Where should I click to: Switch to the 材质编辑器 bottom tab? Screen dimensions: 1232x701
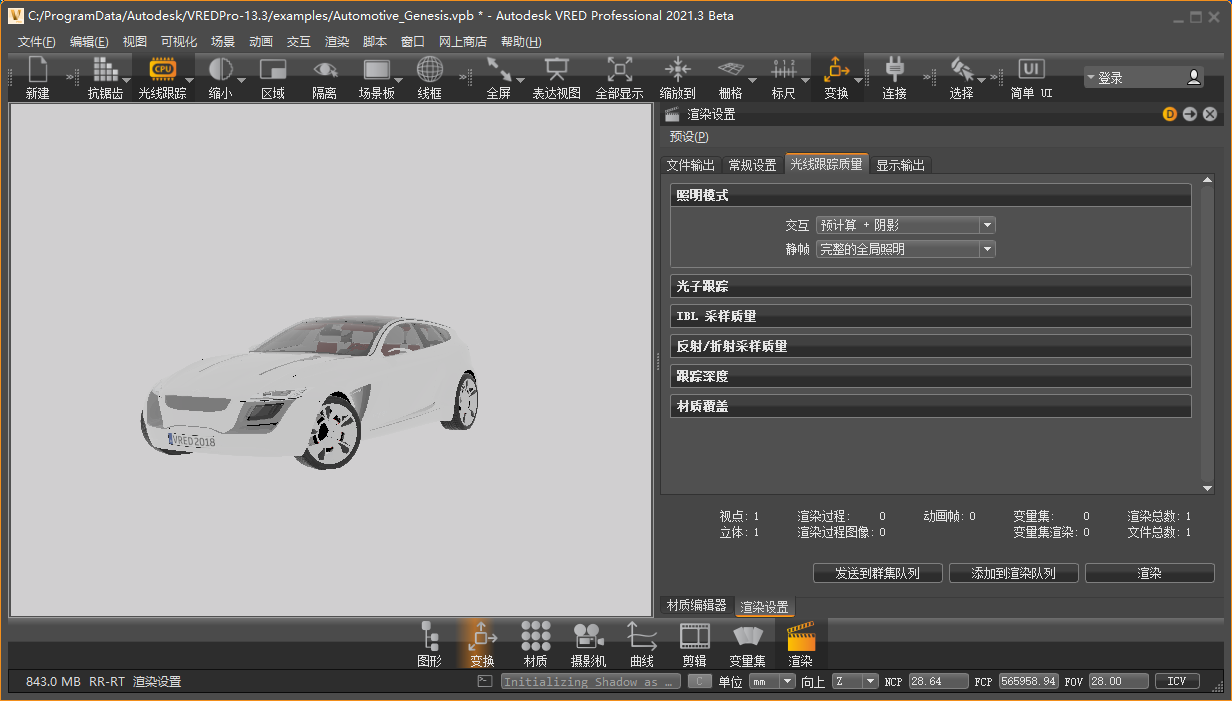(x=696, y=606)
